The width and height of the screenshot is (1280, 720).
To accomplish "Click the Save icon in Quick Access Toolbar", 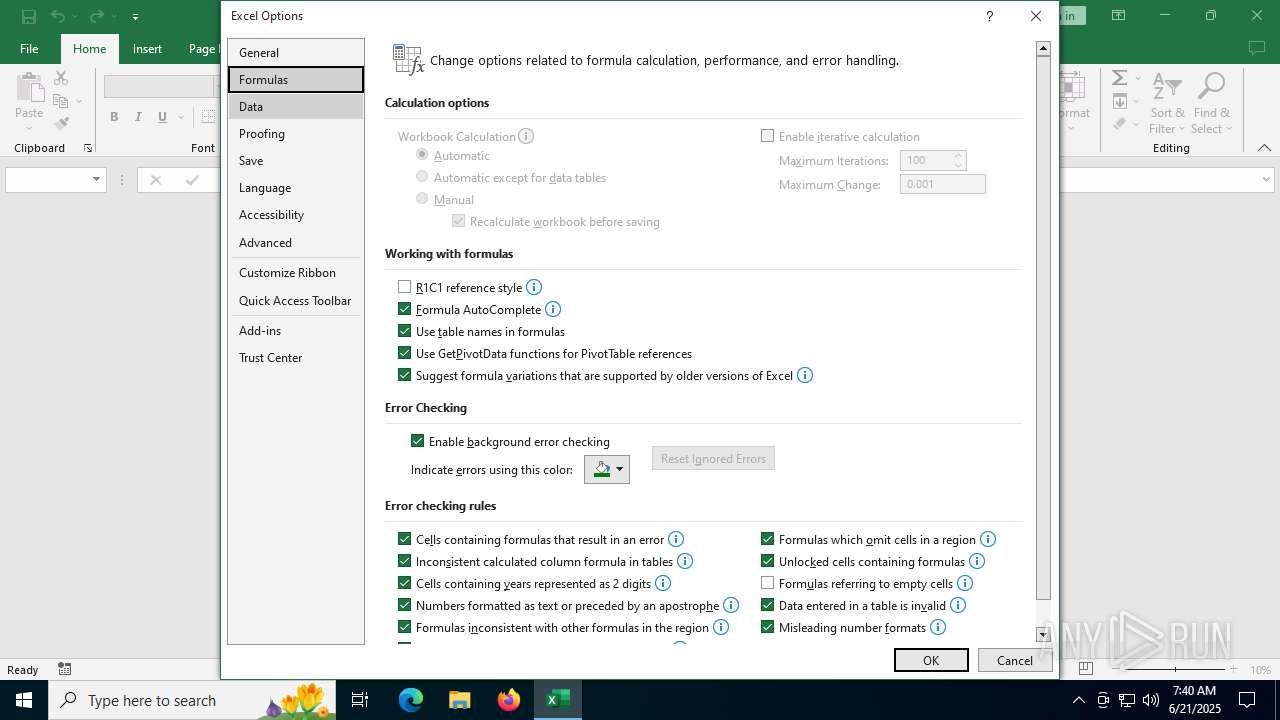I will 29,16.
